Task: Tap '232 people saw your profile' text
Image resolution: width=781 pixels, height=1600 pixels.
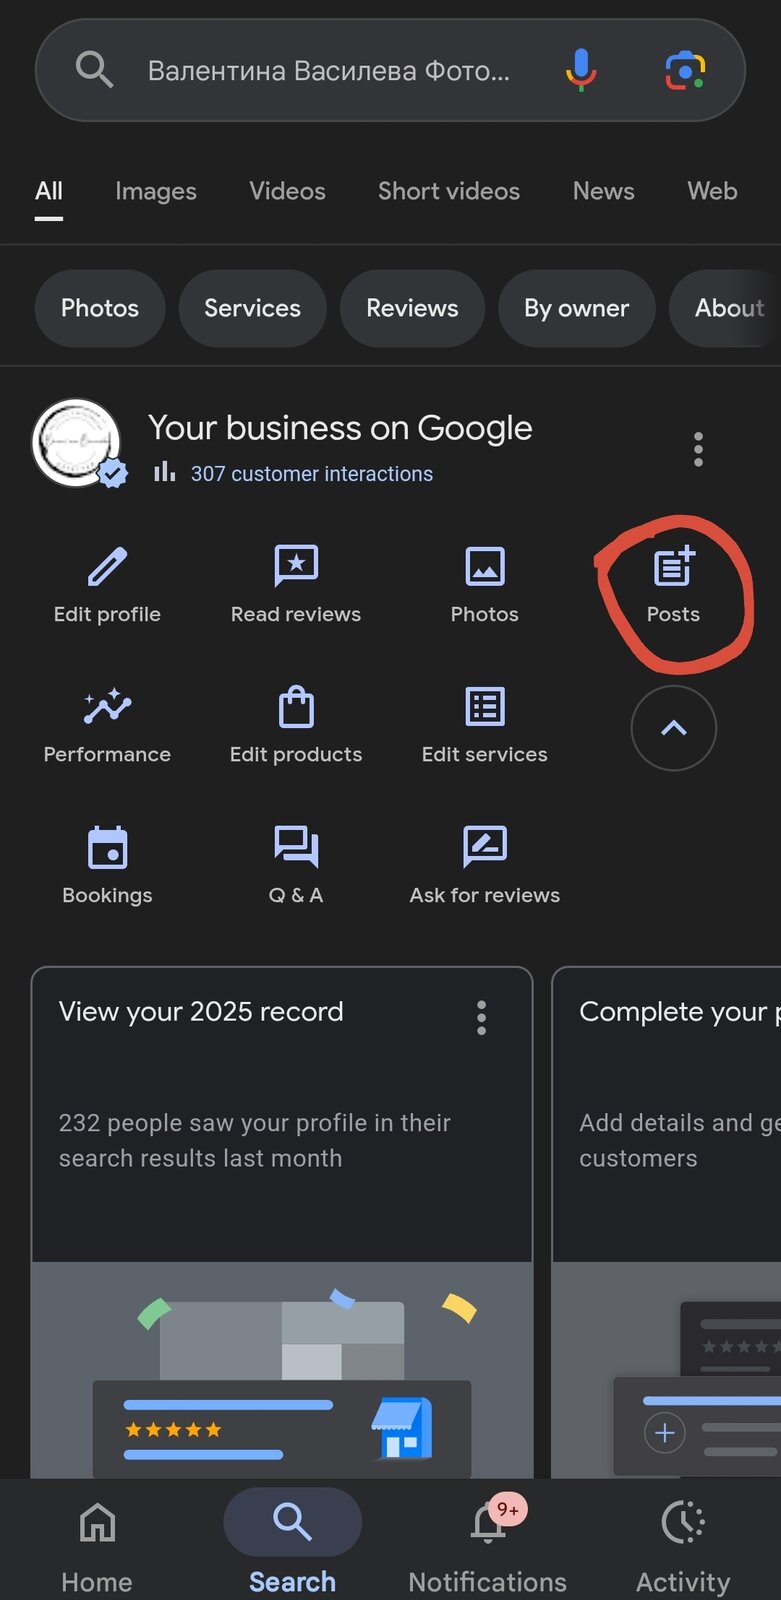Action: pos(254,1140)
